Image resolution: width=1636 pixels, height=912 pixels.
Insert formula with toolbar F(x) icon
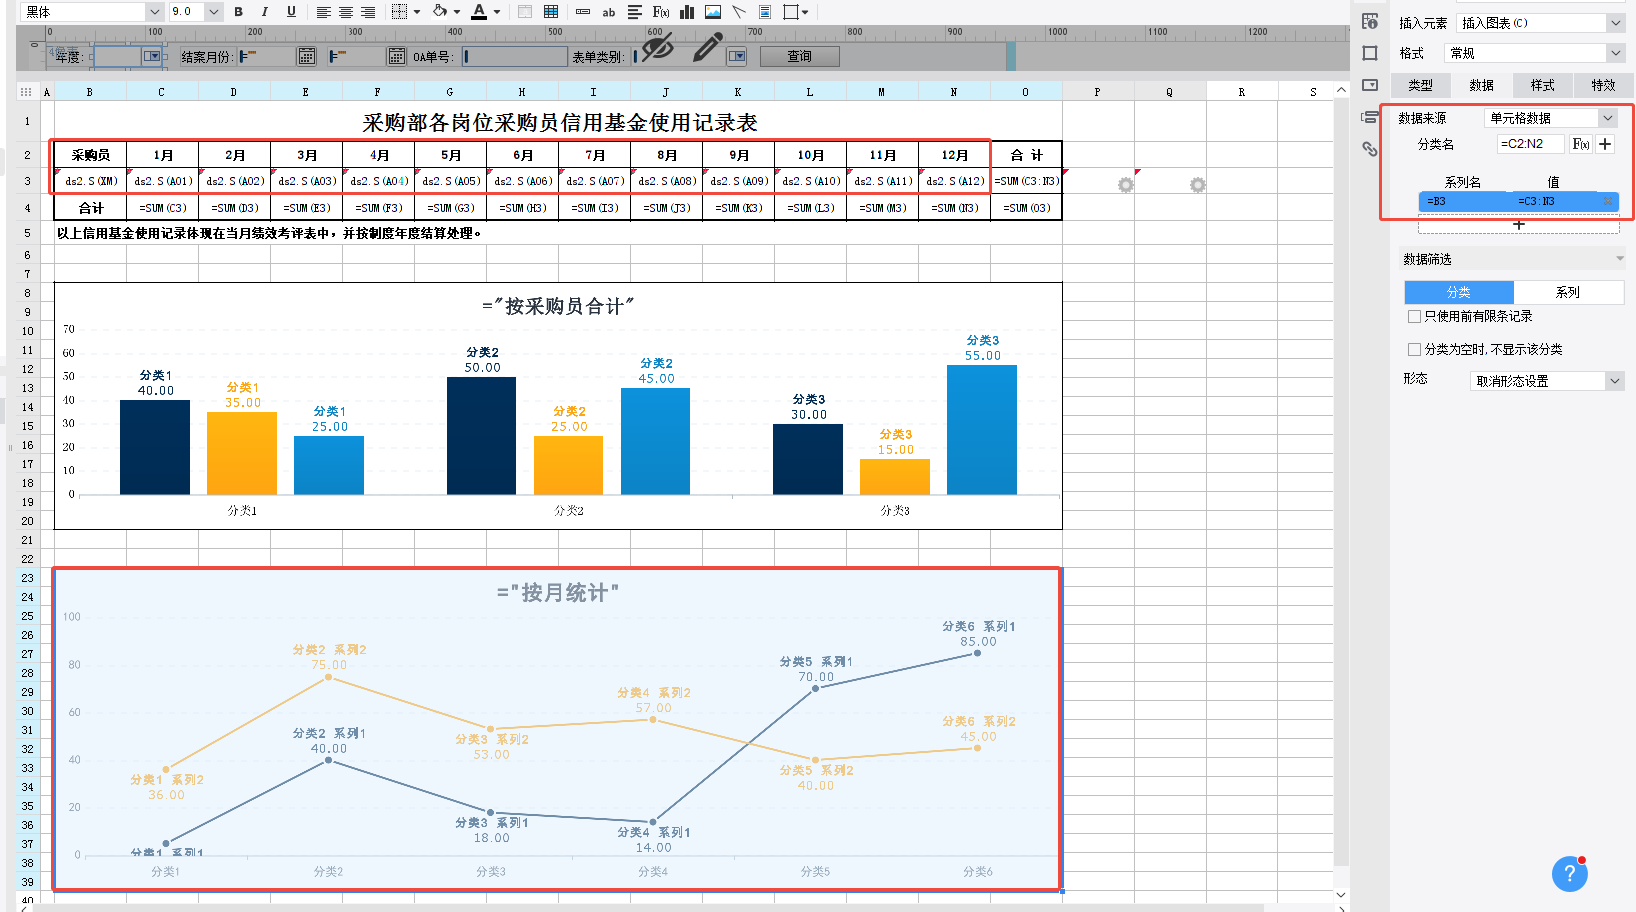(660, 12)
